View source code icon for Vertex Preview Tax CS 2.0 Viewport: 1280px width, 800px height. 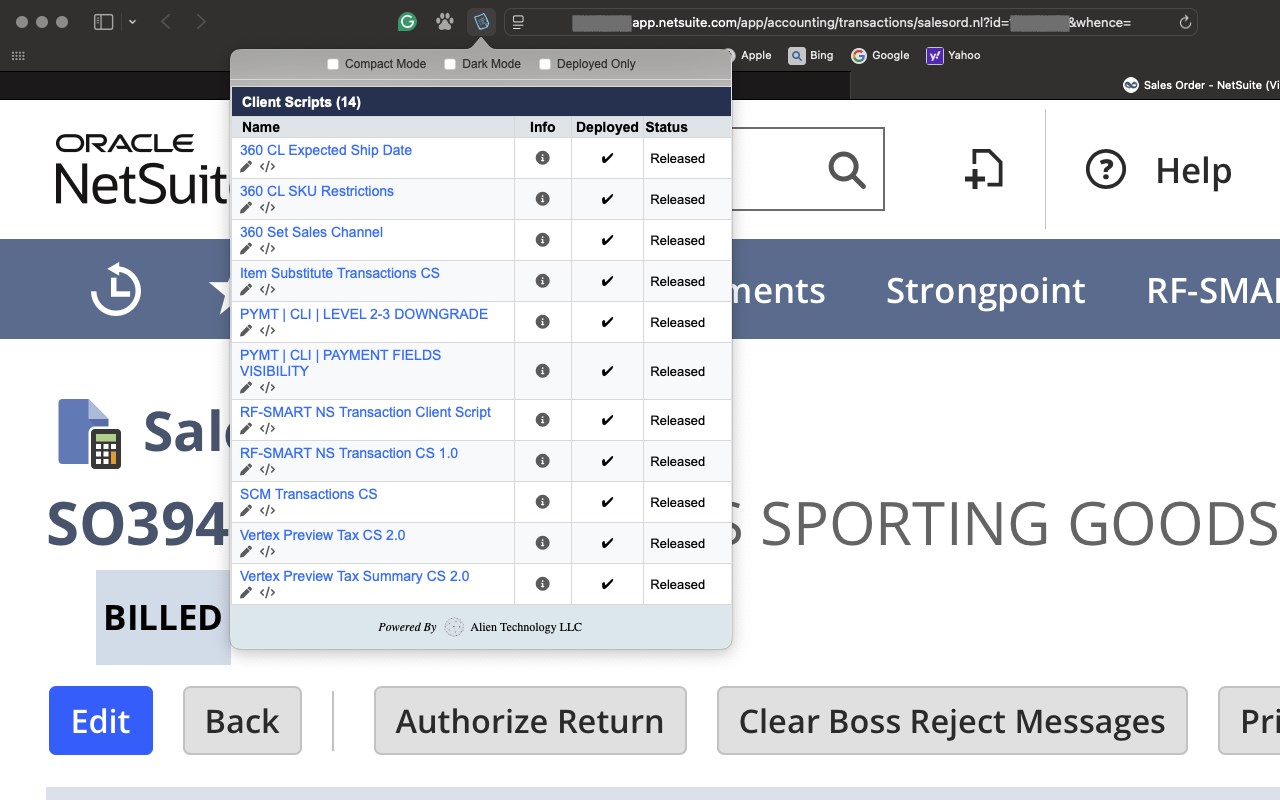click(x=267, y=552)
